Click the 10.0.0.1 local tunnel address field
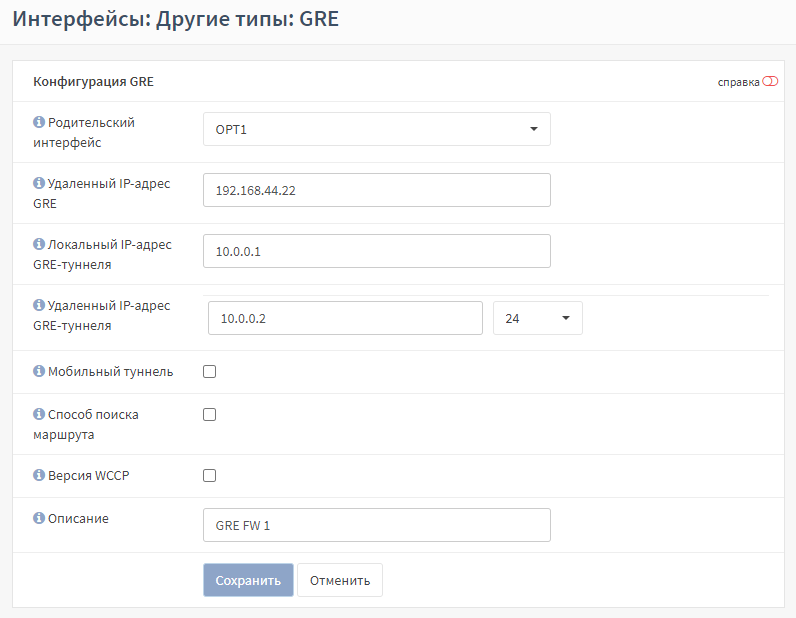The height and width of the screenshot is (618, 796). coord(377,251)
